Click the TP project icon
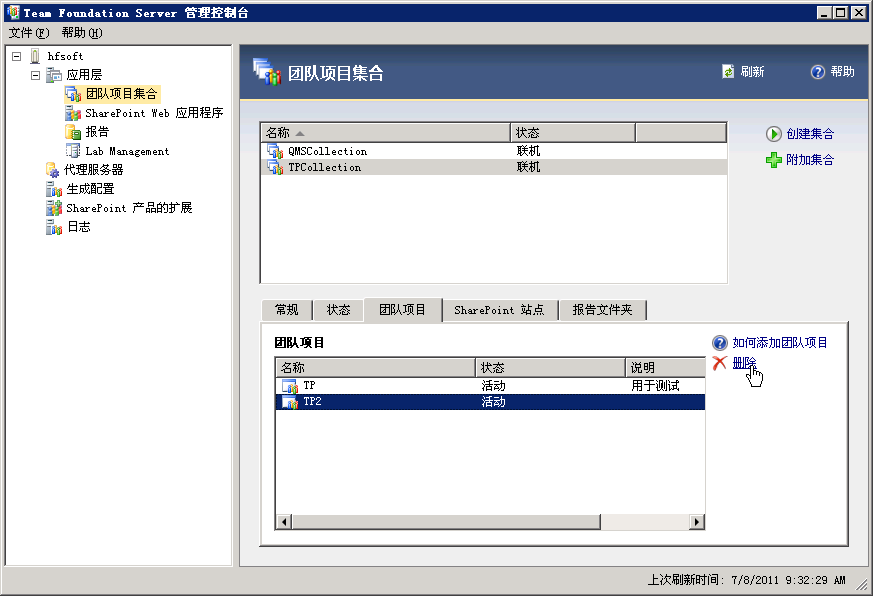This screenshot has width=873, height=596. point(290,385)
